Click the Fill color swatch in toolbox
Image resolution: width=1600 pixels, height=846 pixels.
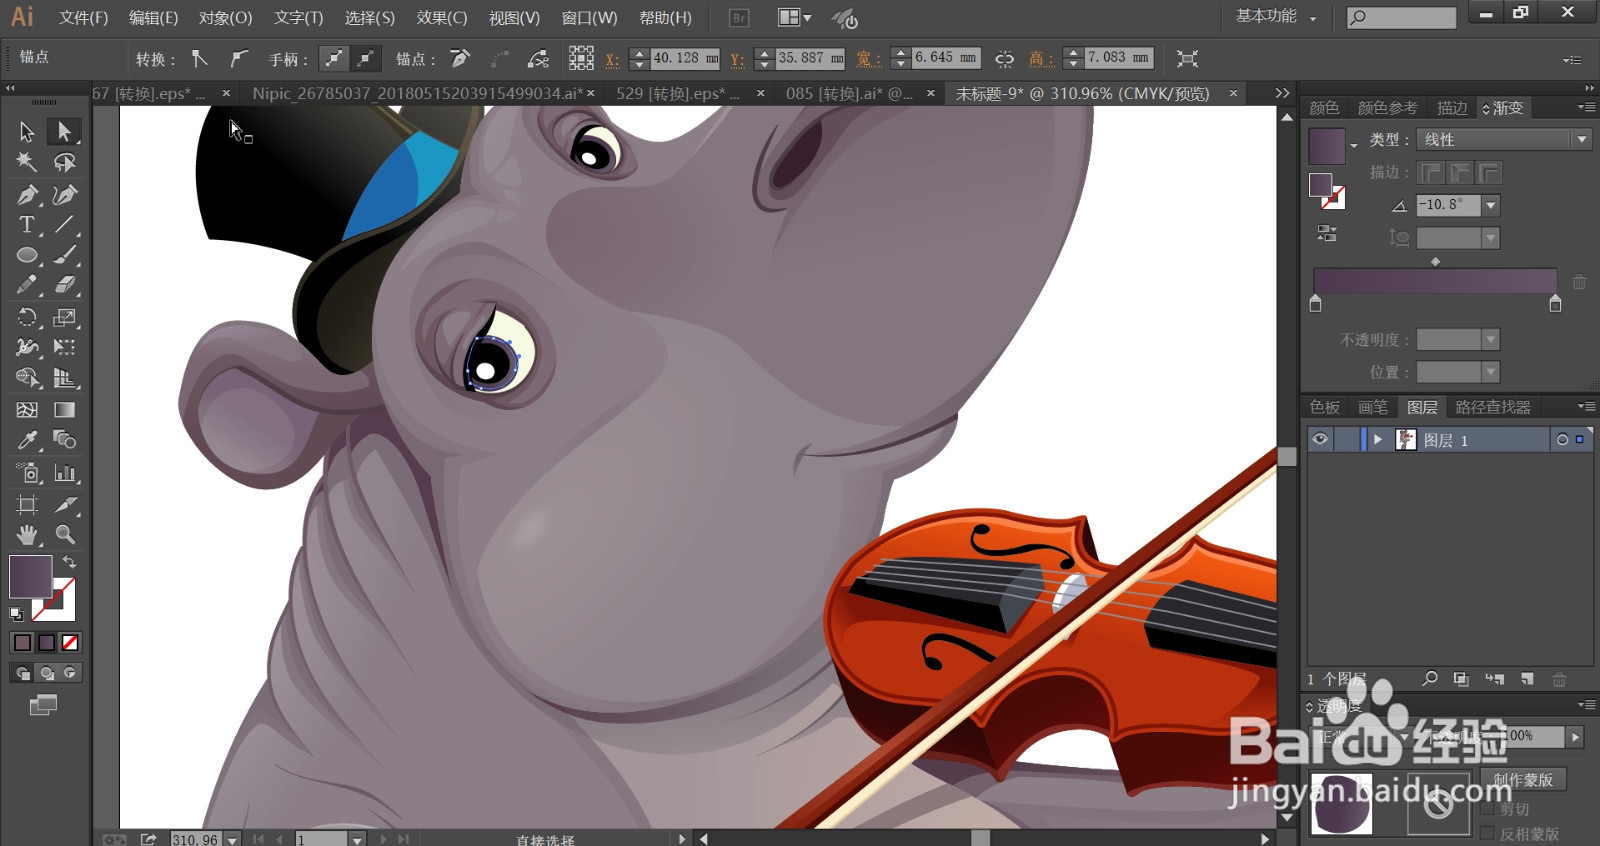pos(30,577)
